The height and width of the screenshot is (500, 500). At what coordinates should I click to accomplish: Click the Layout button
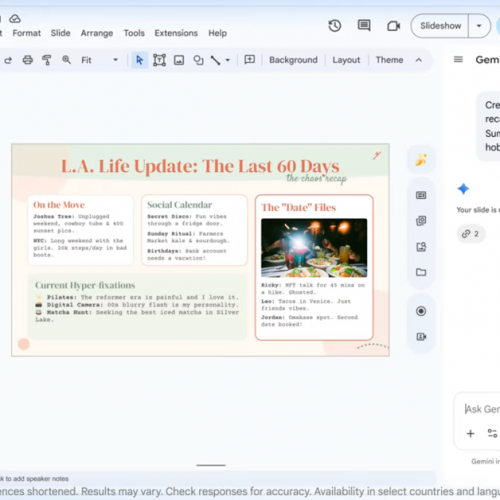click(346, 60)
